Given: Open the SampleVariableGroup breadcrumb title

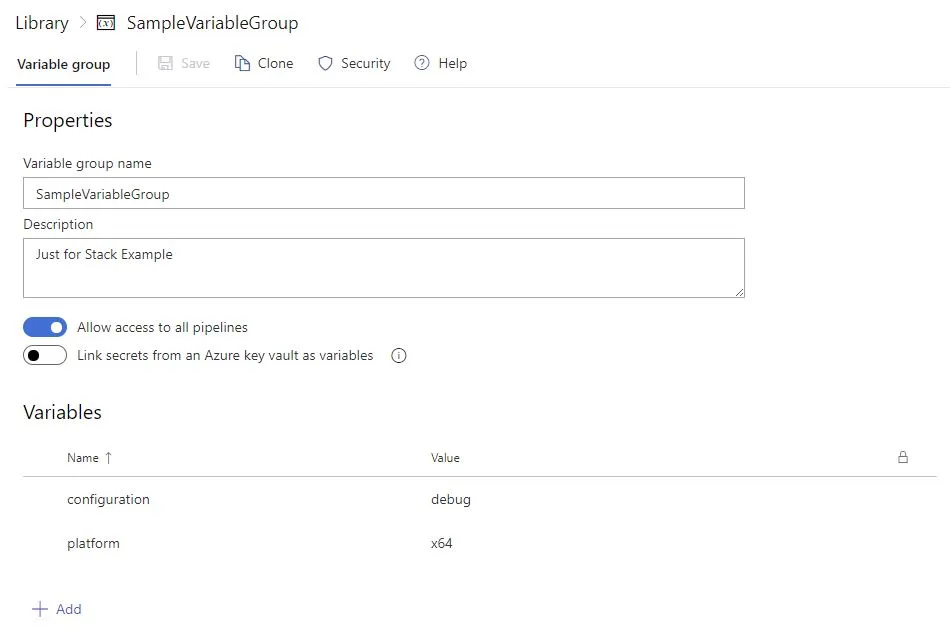Looking at the screenshot, I should point(212,23).
